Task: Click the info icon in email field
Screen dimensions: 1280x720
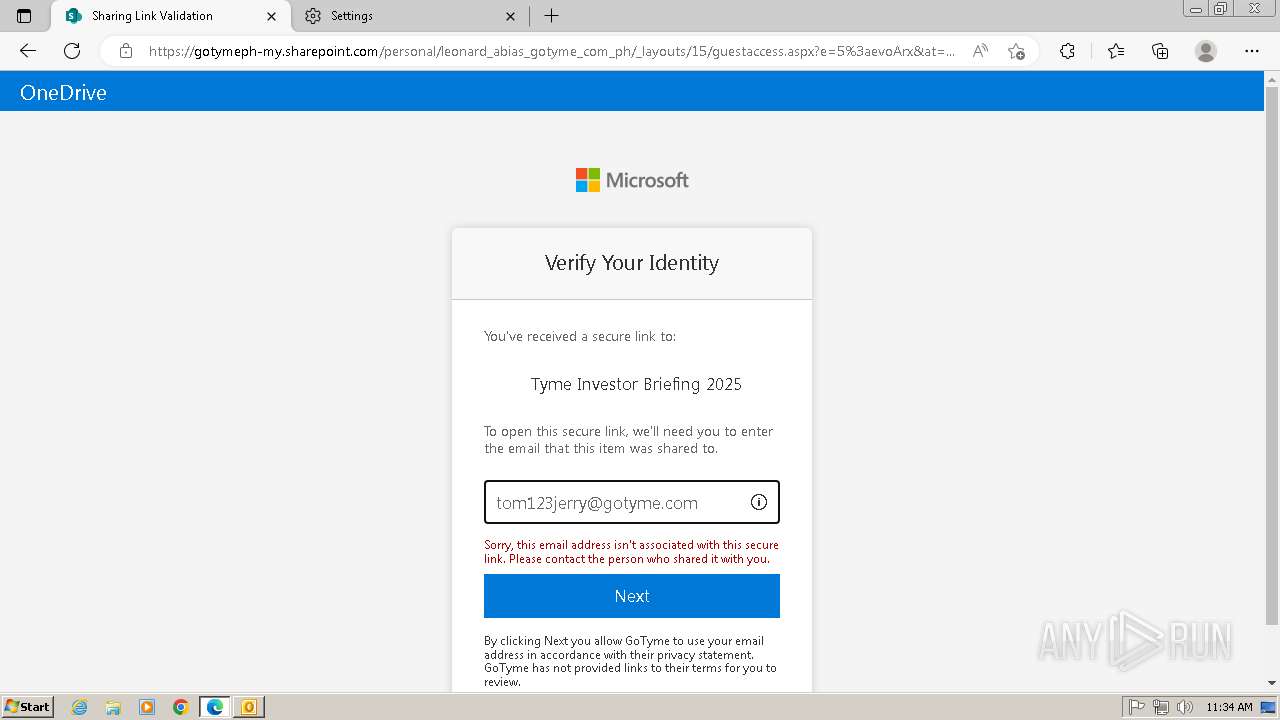Action: (759, 502)
